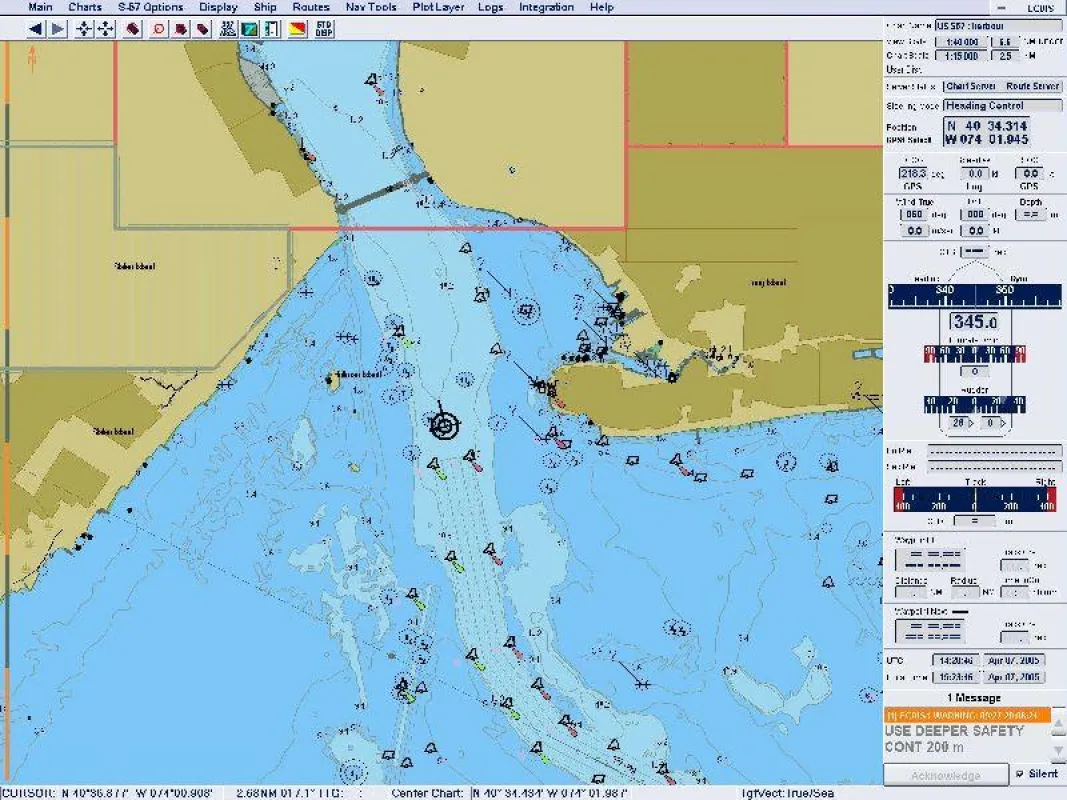Click the dark red flag icon
The image size is (1067, 800).
[181, 29]
